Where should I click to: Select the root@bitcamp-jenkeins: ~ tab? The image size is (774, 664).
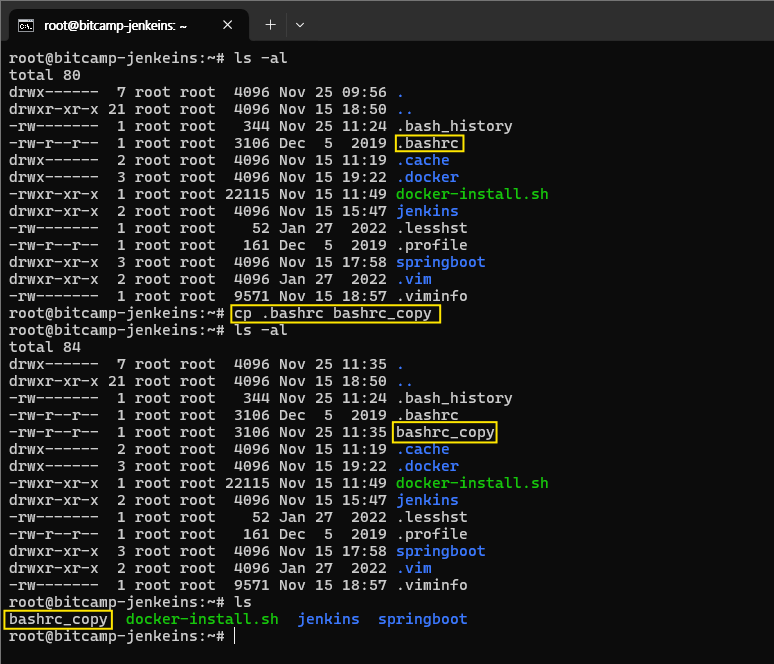(128, 25)
